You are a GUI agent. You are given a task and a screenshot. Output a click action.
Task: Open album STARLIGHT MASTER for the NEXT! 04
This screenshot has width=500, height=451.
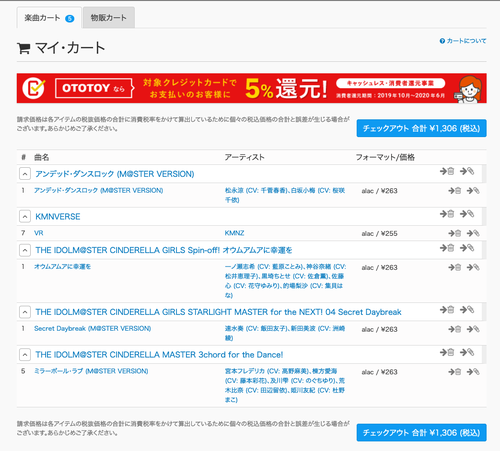tap(218, 312)
